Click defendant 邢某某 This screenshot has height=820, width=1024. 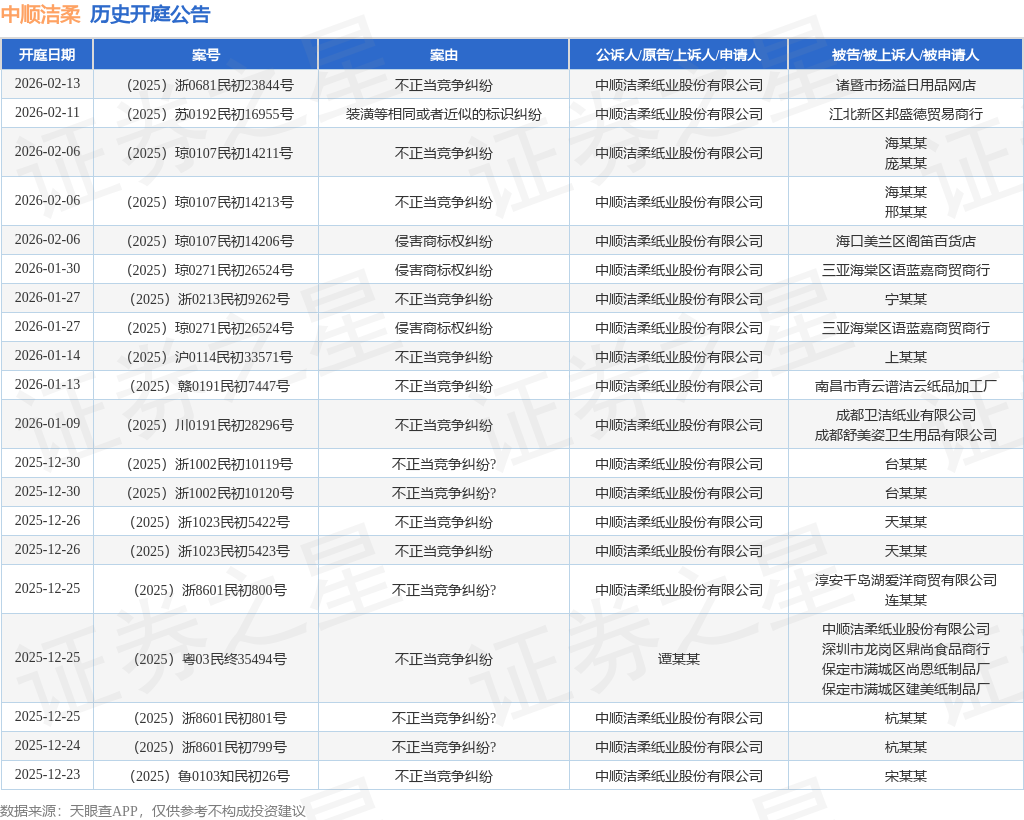tap(906, 212)
